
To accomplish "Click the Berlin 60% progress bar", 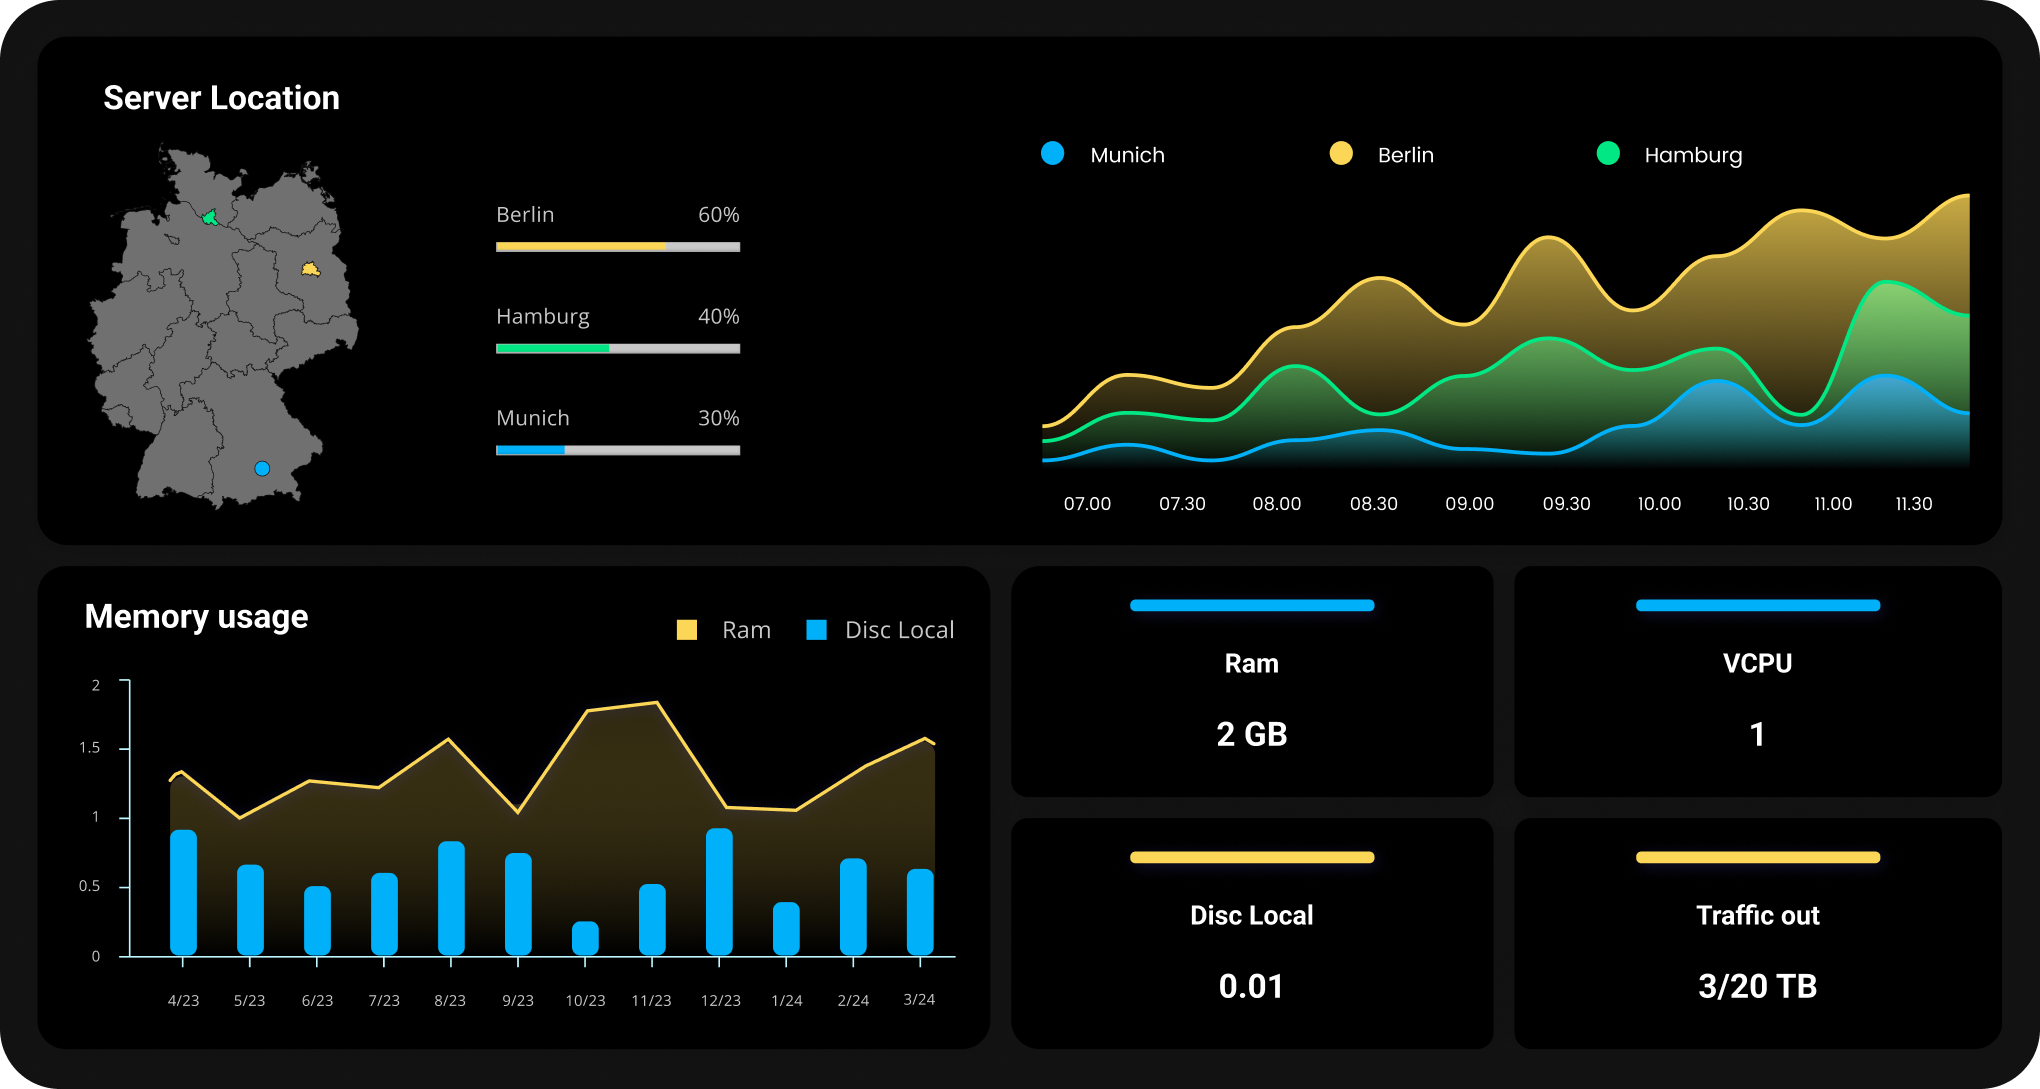I will point(618,246).
